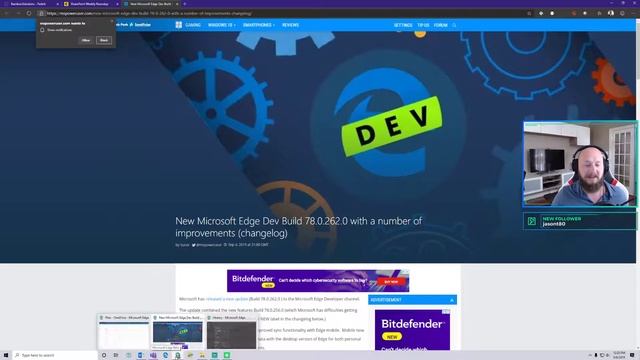This screenshot has height=360, width=640.
Task: Click the Bitdefender sidebar advertisement
Action: (x=412, y=330)
